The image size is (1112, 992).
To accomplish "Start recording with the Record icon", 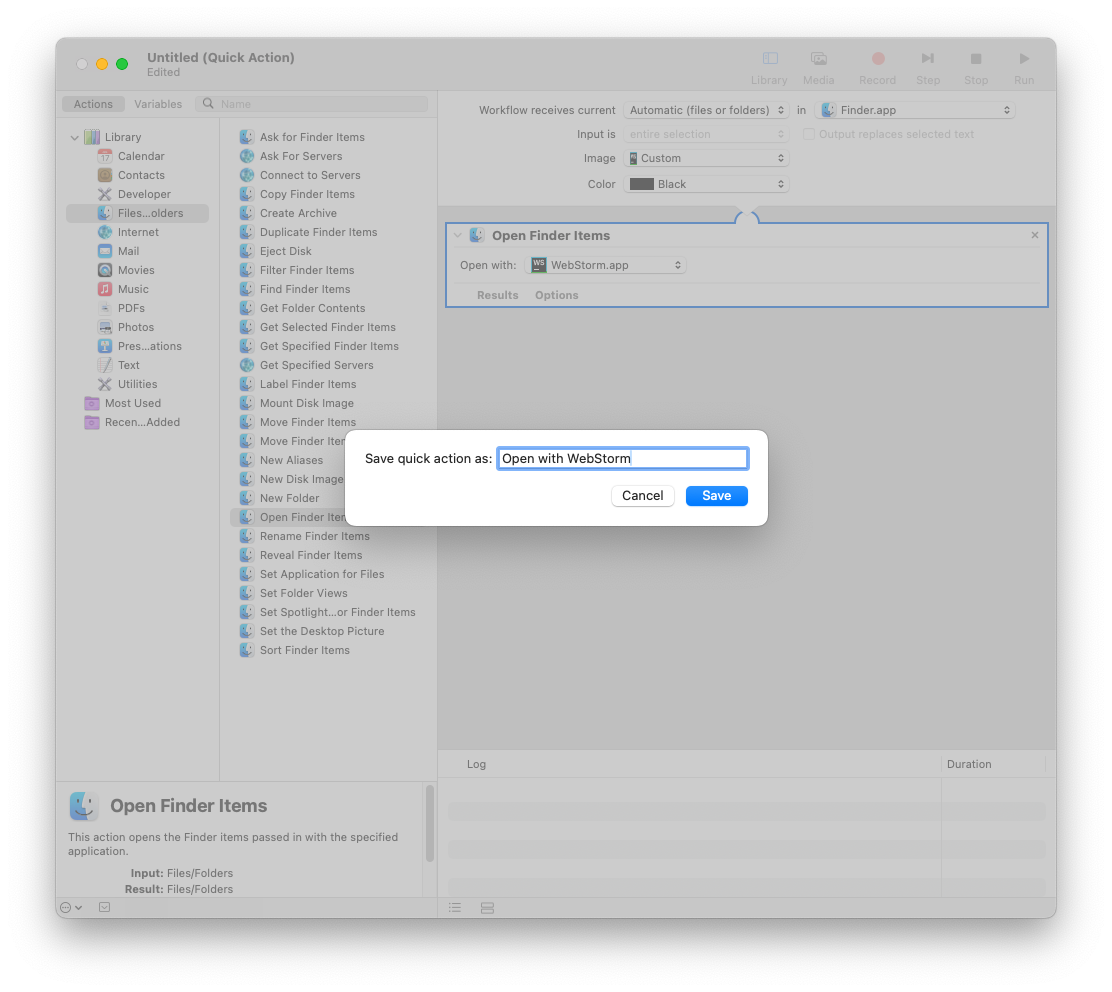I will point(878,58).
